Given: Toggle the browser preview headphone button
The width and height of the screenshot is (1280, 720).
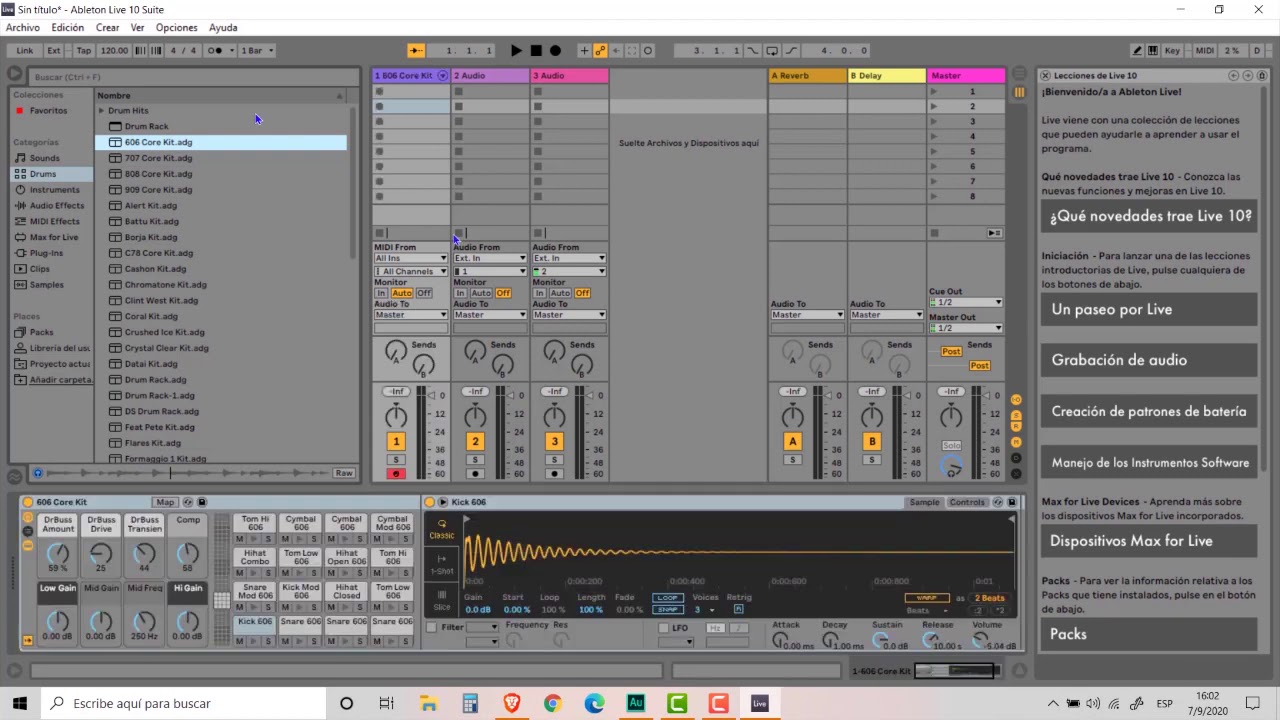Looking at the screenshot, I should pyautogui.click(x=38, y=473).
